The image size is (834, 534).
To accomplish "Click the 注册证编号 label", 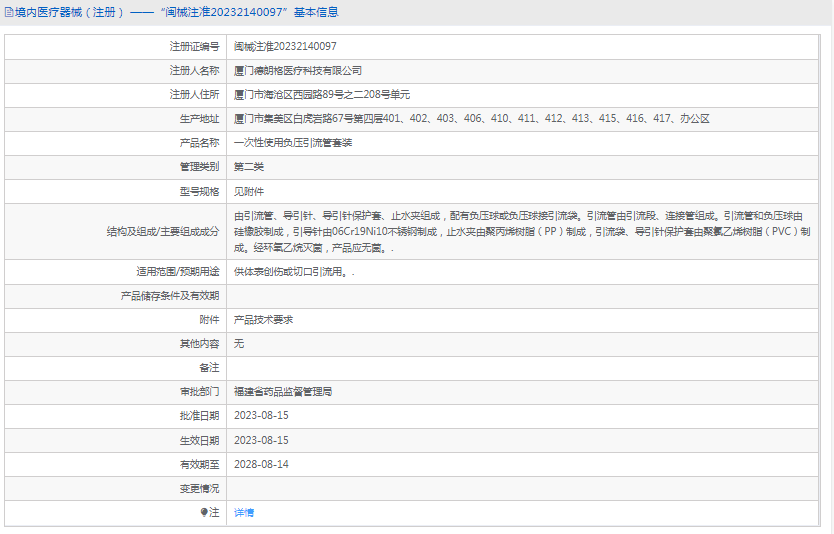I will click(194, 46).
